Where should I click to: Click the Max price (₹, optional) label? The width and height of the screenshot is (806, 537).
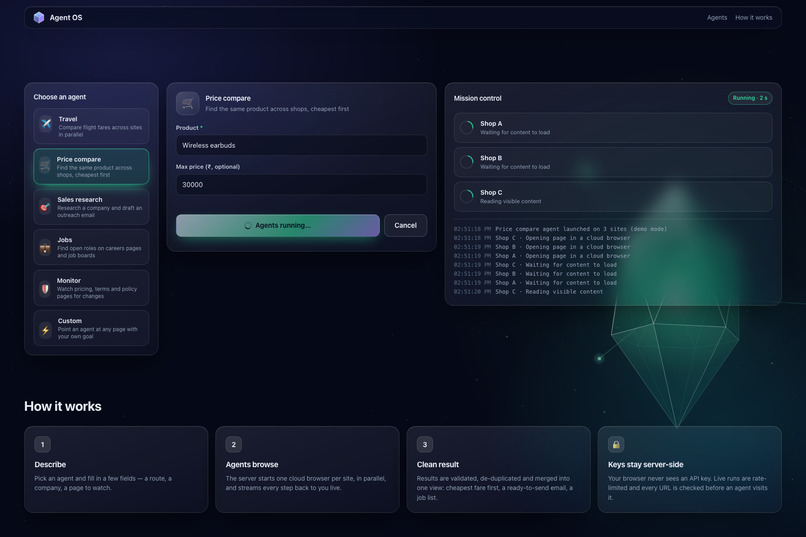[x=208, y=166]
